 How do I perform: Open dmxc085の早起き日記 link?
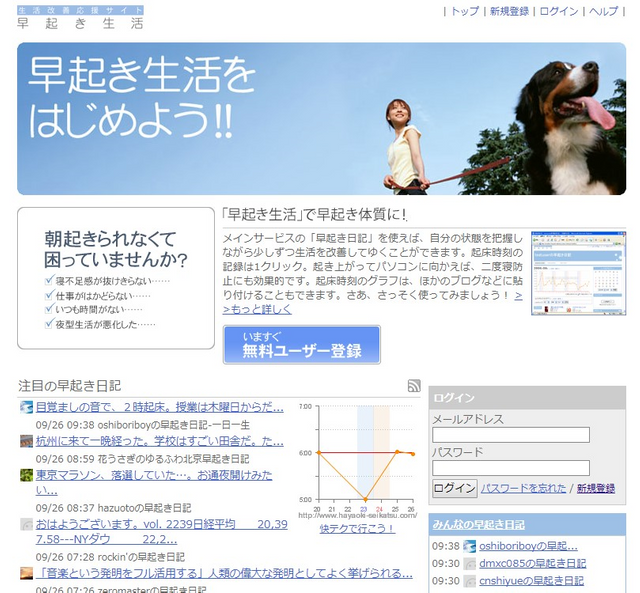click(533, 564)
